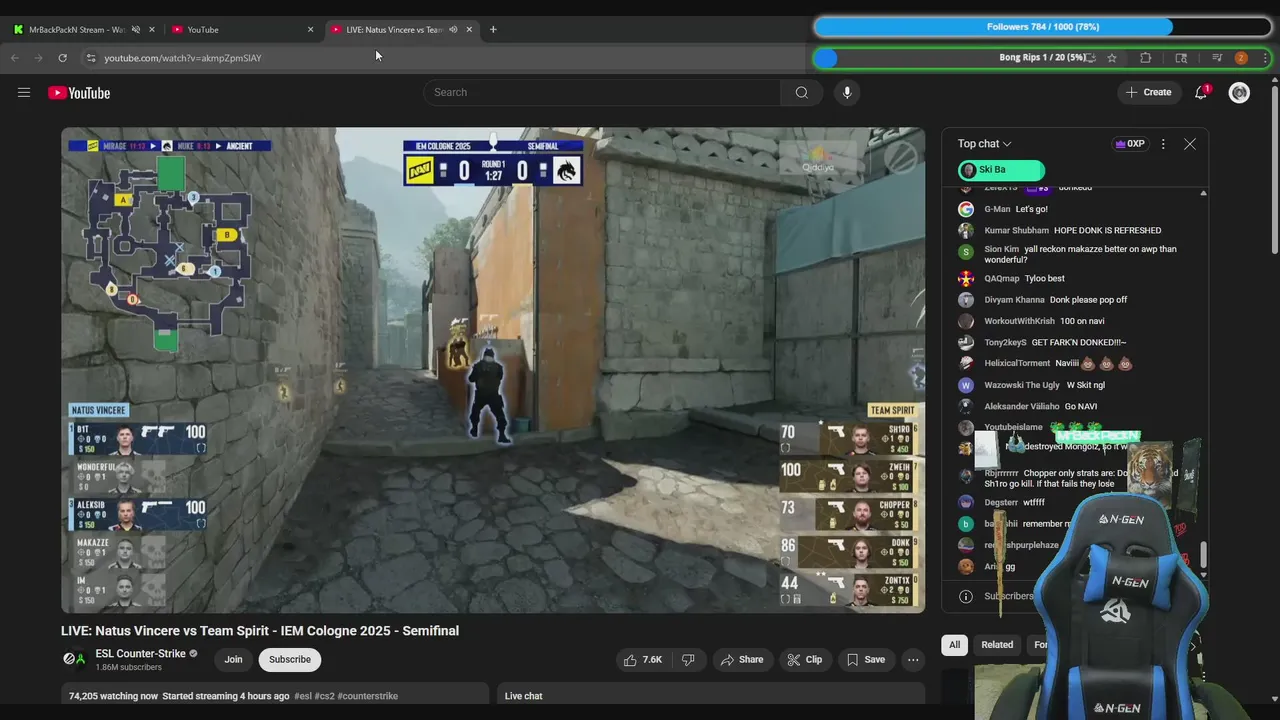Screen dimensions: 1280x720
Task: Like the video with 7.6K likes
Action: [643, 660]
